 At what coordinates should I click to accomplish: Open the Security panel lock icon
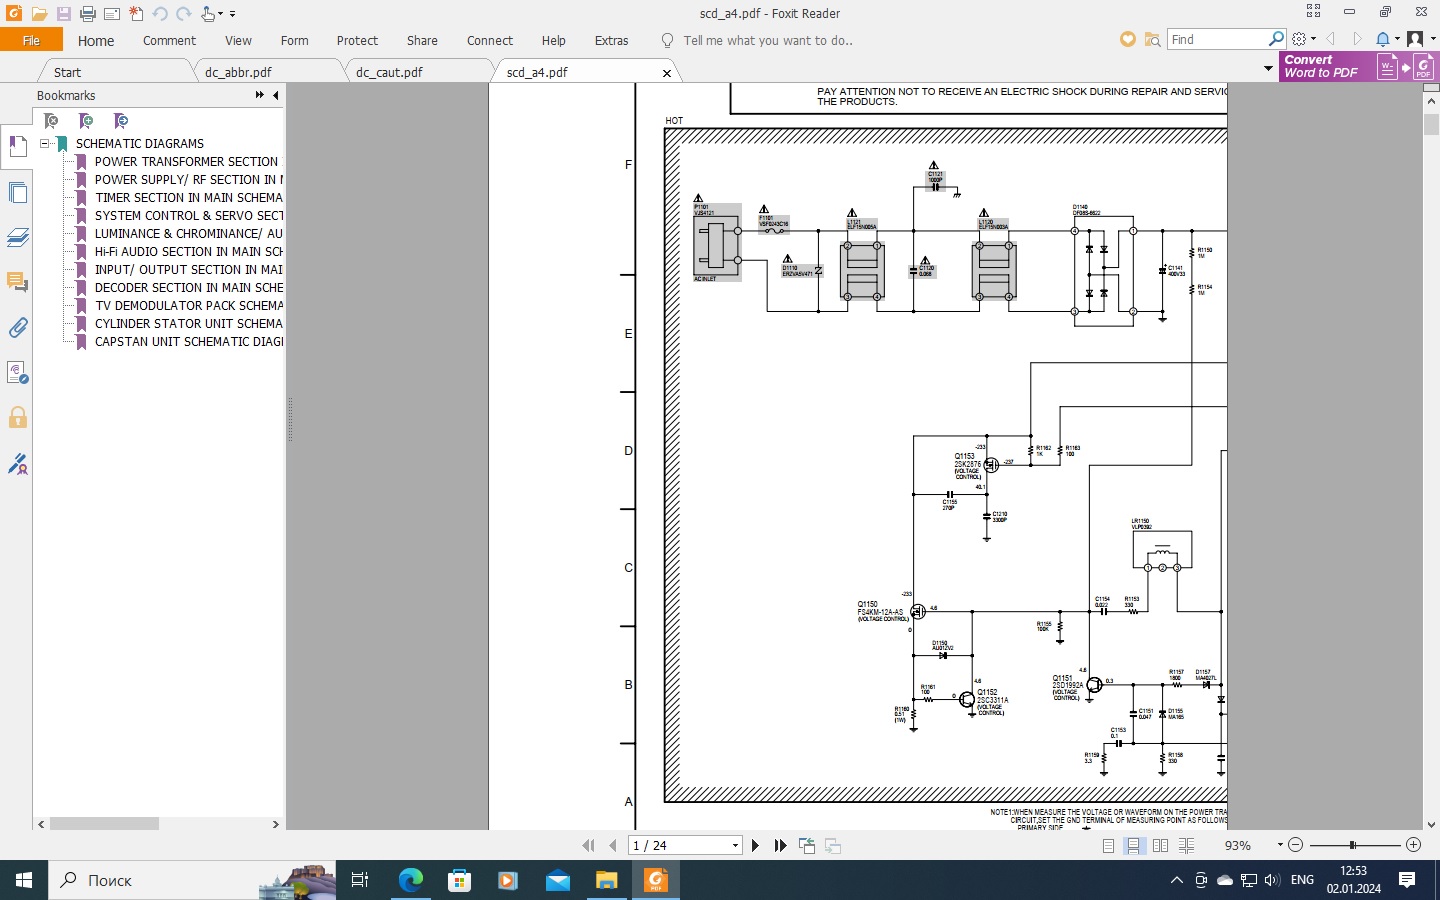click(17, 418)
